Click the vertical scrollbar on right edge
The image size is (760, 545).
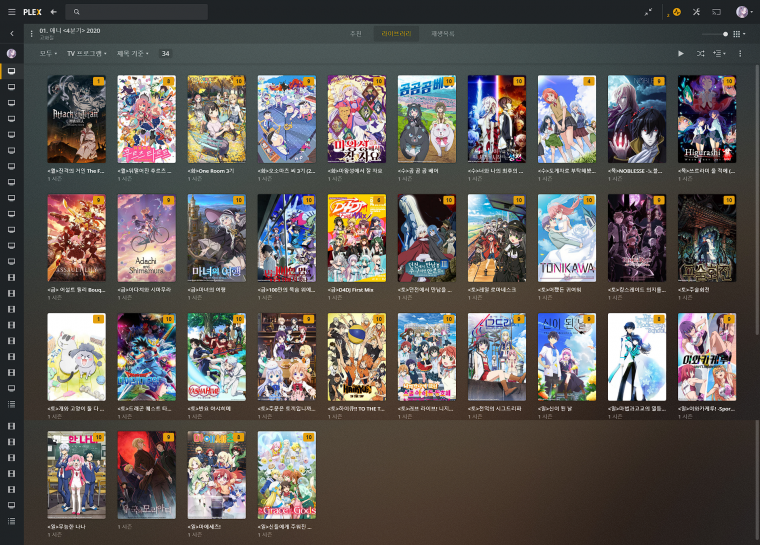[x=757, y=199]
